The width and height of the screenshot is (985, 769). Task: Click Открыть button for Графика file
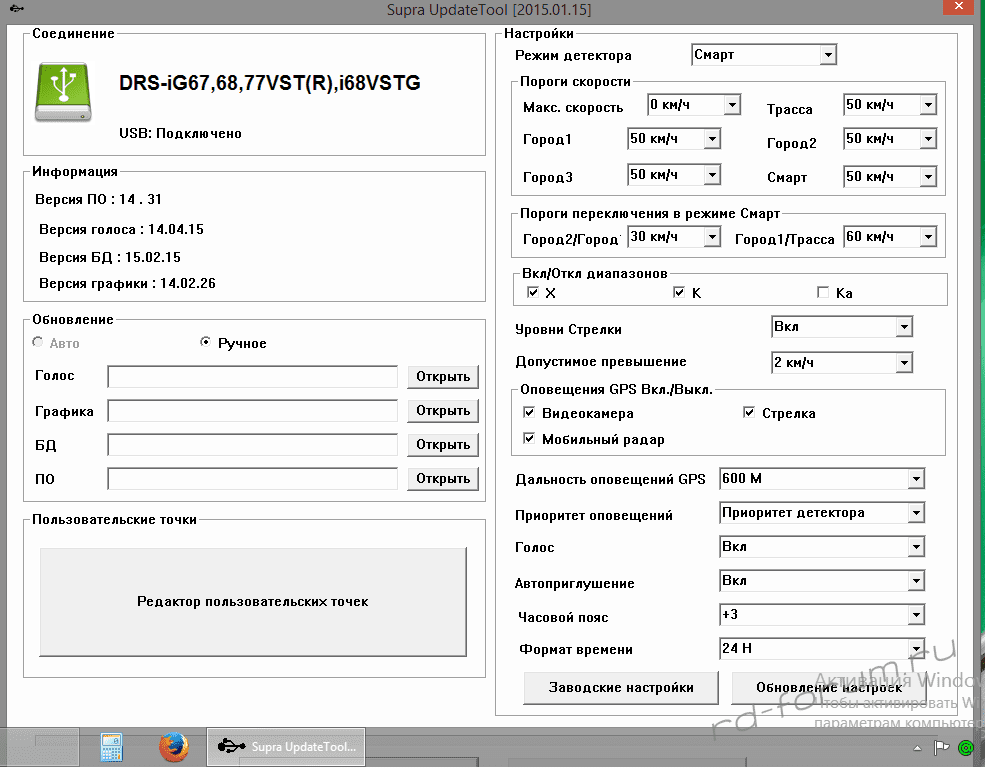pos(443,410)
